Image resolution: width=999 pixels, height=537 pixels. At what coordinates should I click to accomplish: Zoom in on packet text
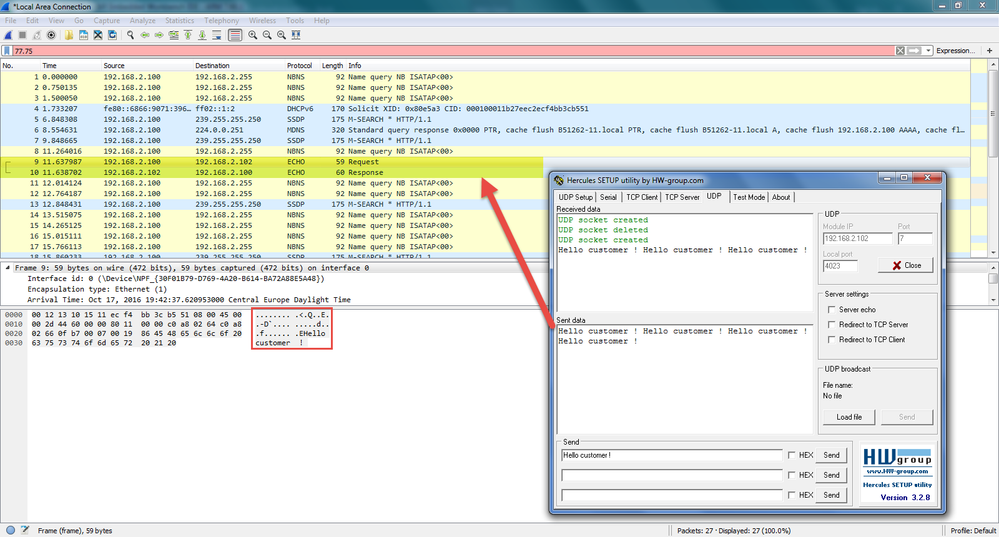point(253,35)
